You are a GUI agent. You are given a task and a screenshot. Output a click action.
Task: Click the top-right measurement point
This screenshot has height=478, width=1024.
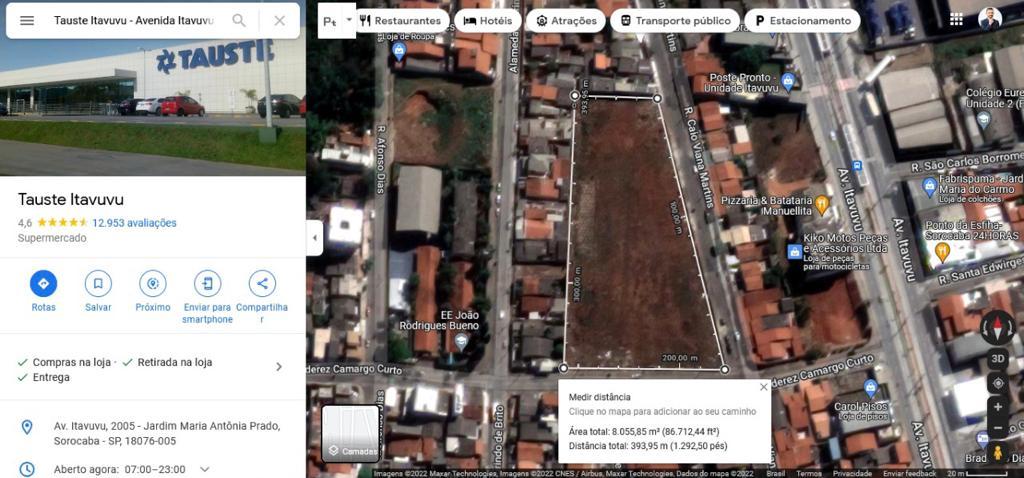(x=657, y=98)
